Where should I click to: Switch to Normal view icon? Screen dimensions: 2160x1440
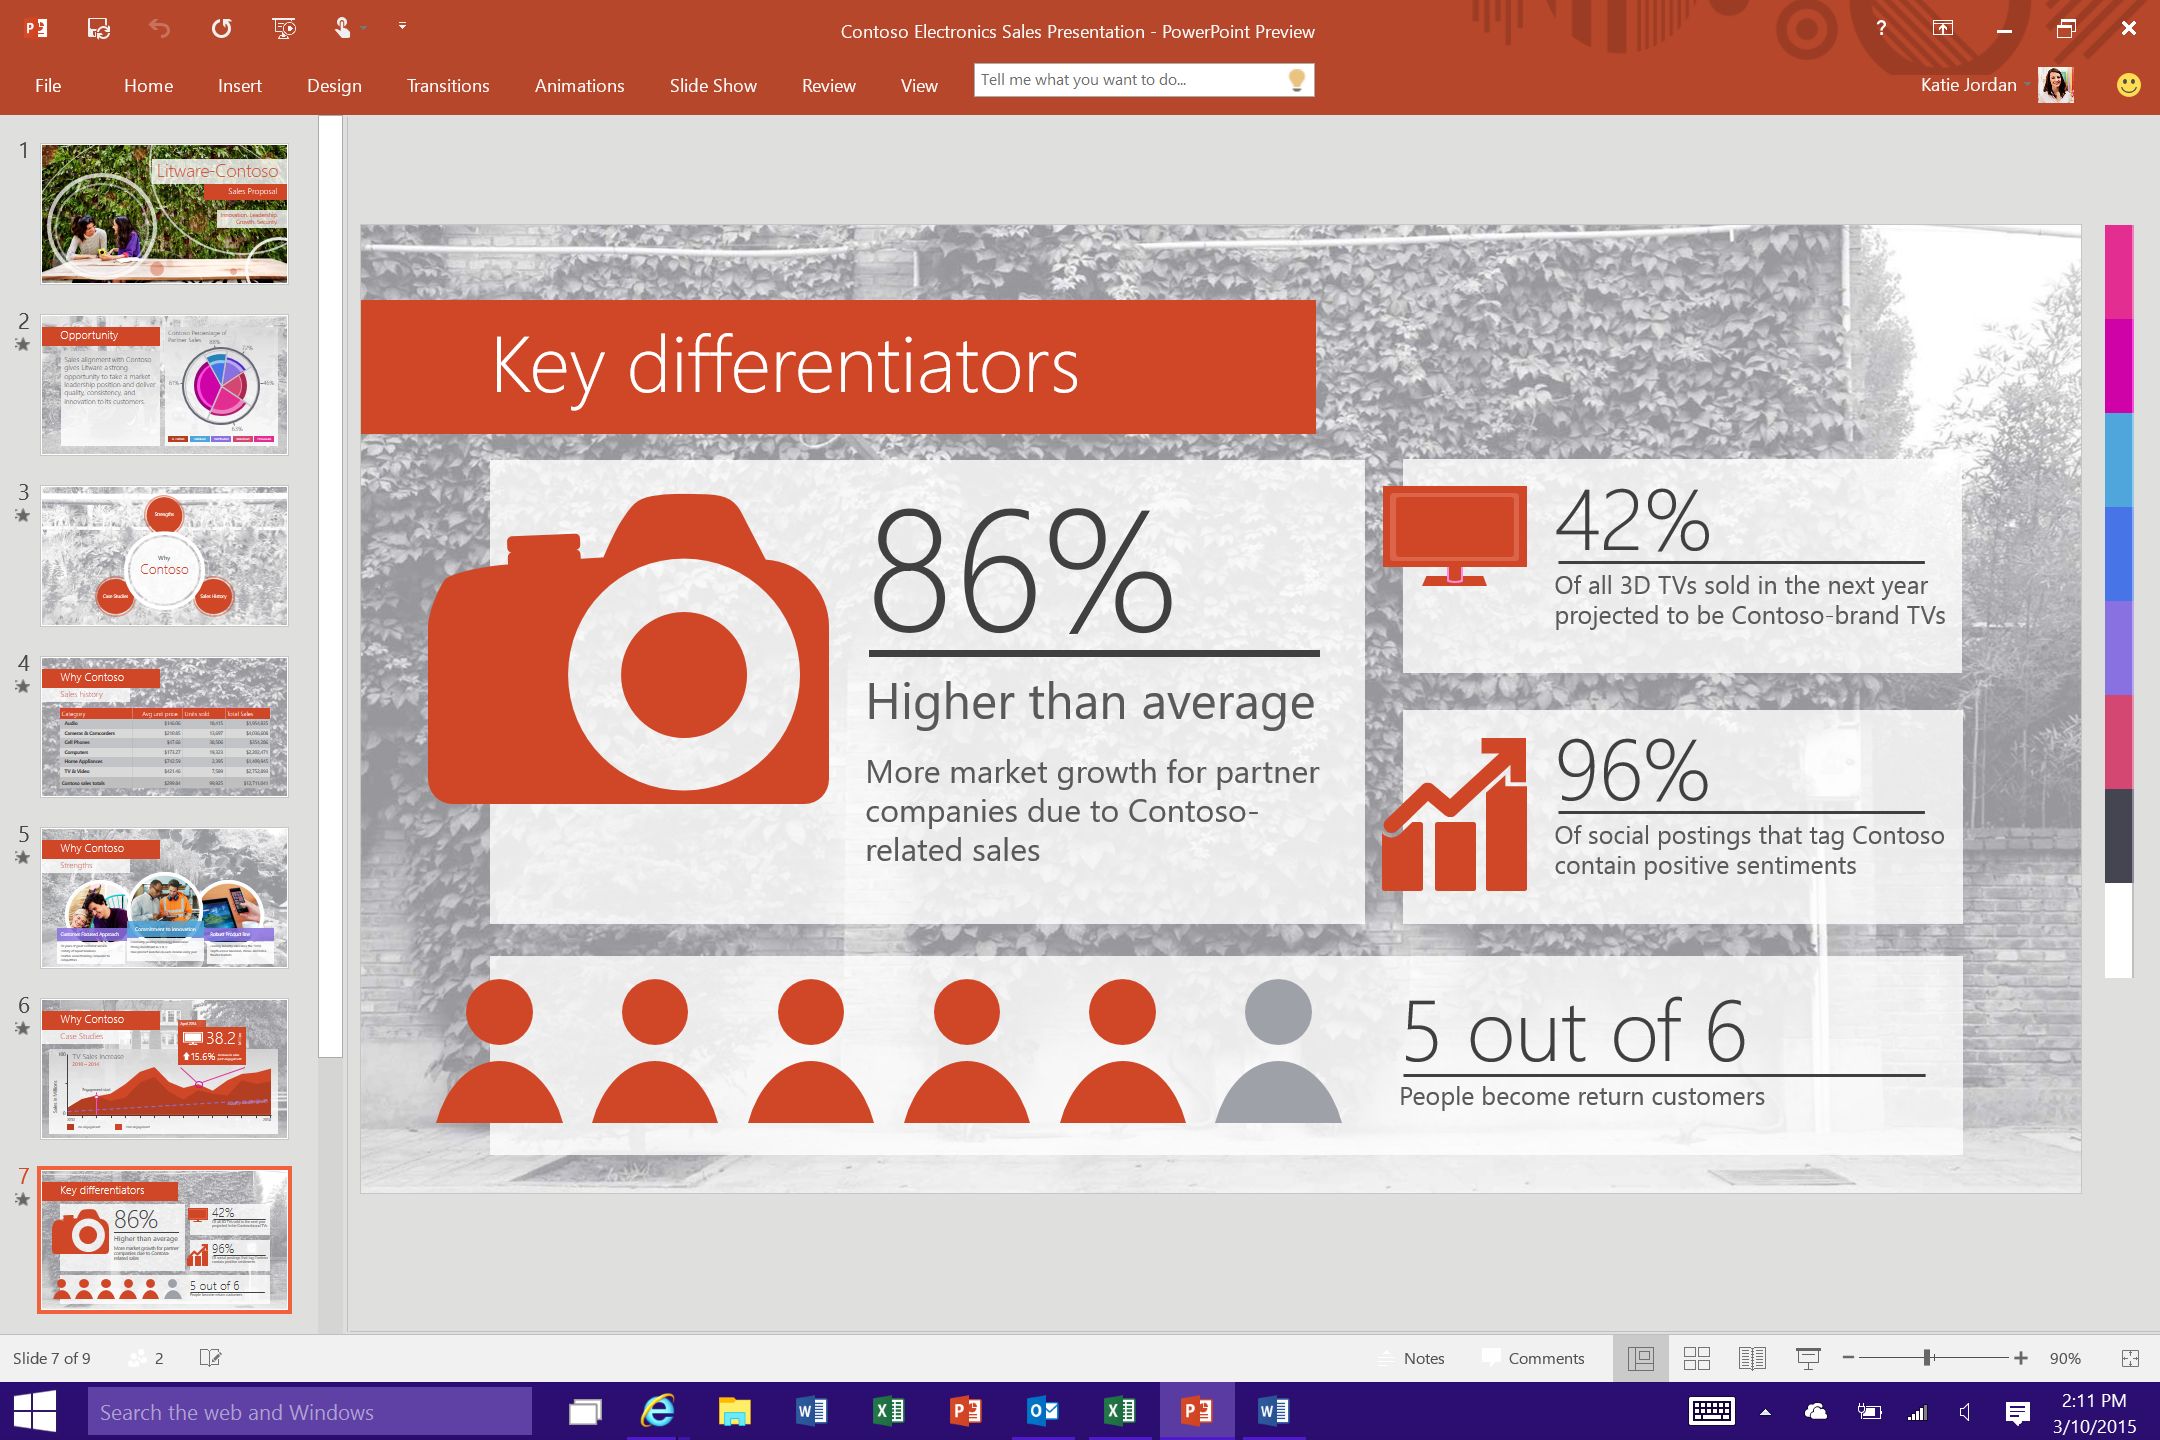click(1641, 1358)
